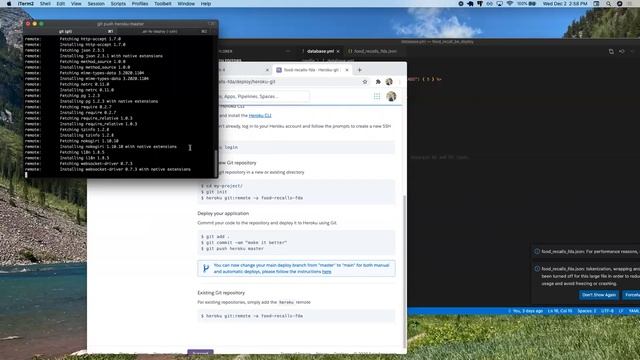The height and width of the screenshot is (360, 640).
Task: Open the Session menu
Action: (96, 4)
